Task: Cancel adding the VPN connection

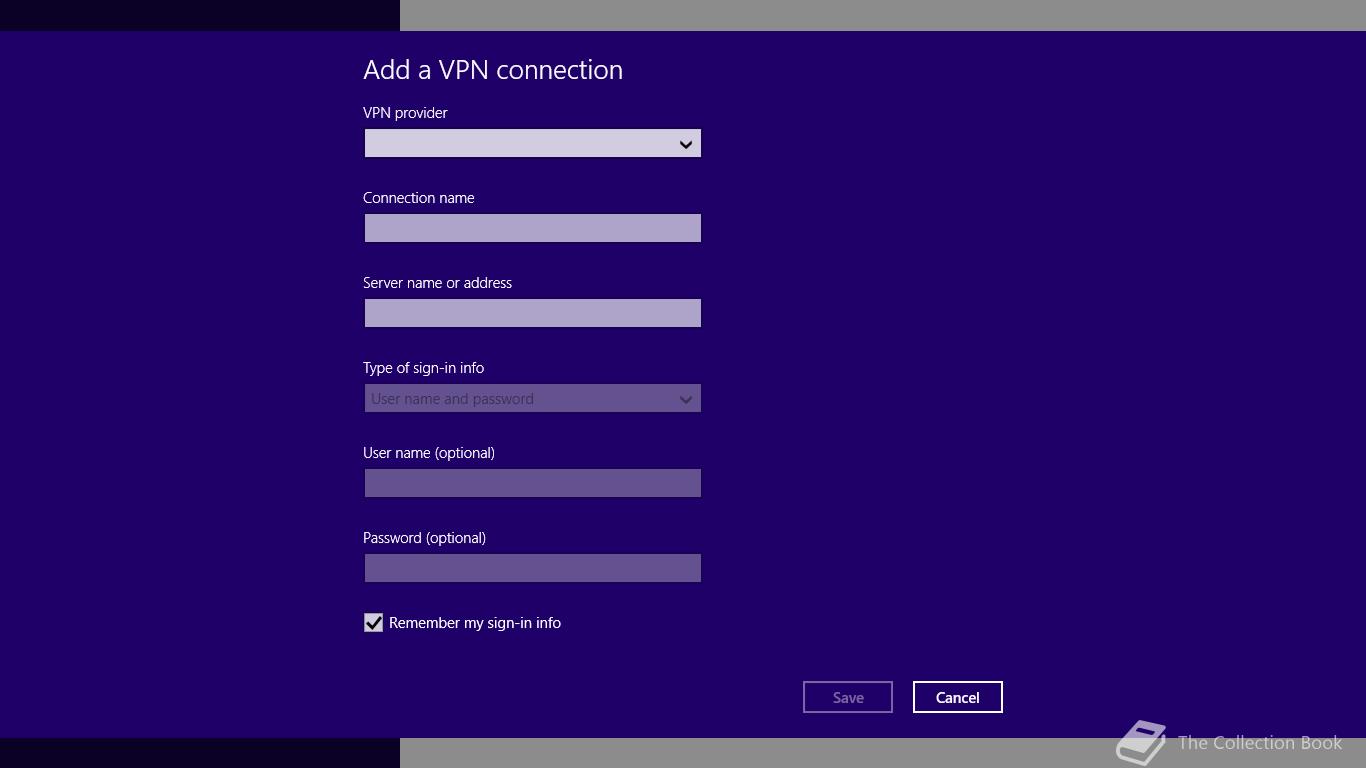Action: 957,698
